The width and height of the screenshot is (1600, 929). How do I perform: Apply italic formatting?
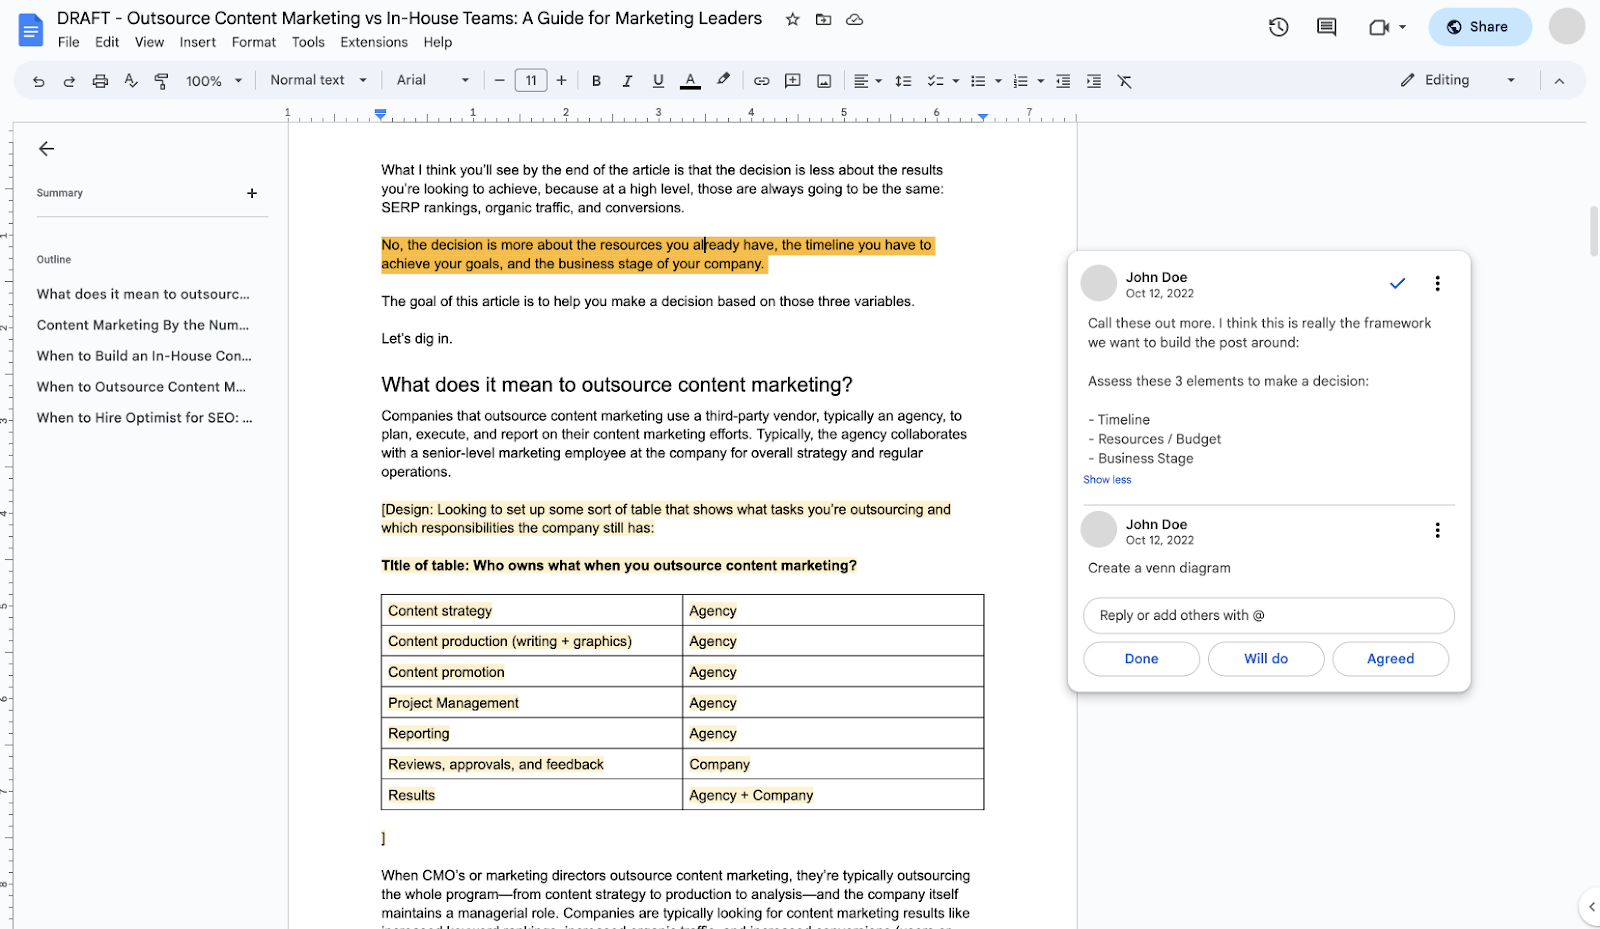(x=627, y=80)
